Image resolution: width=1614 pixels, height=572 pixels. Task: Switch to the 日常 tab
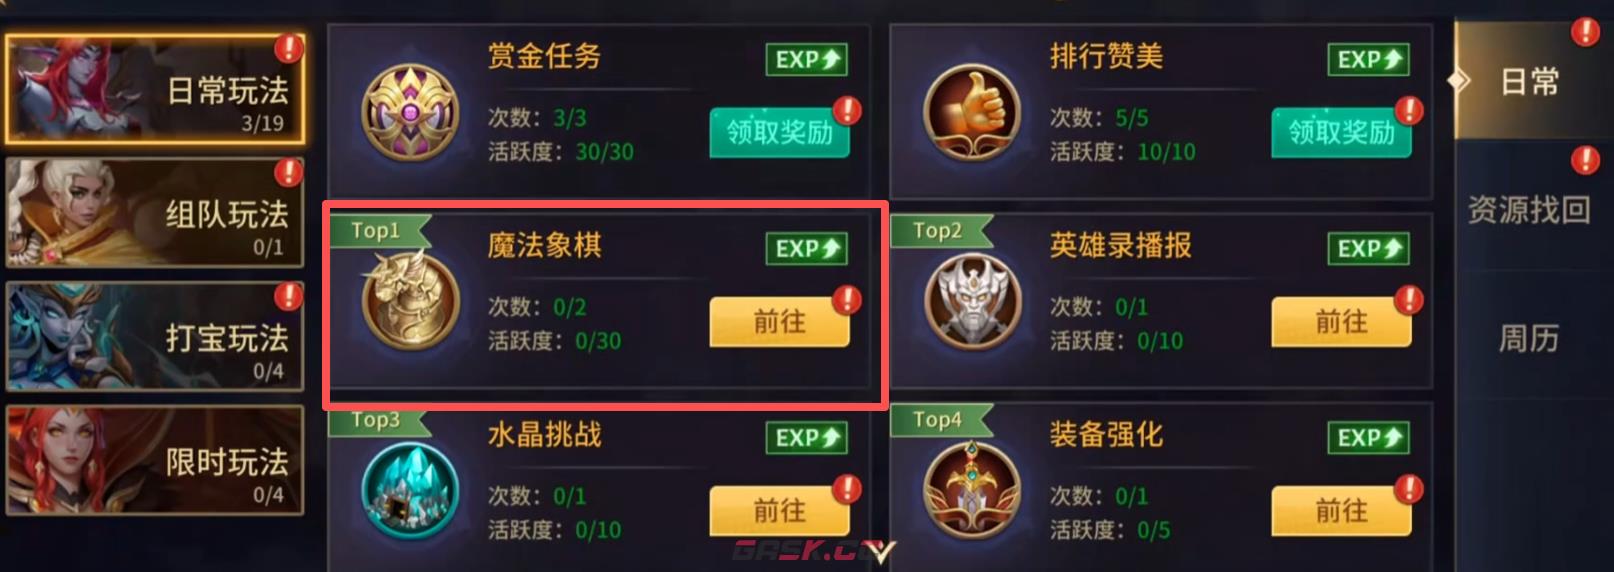pos(1528,81)
